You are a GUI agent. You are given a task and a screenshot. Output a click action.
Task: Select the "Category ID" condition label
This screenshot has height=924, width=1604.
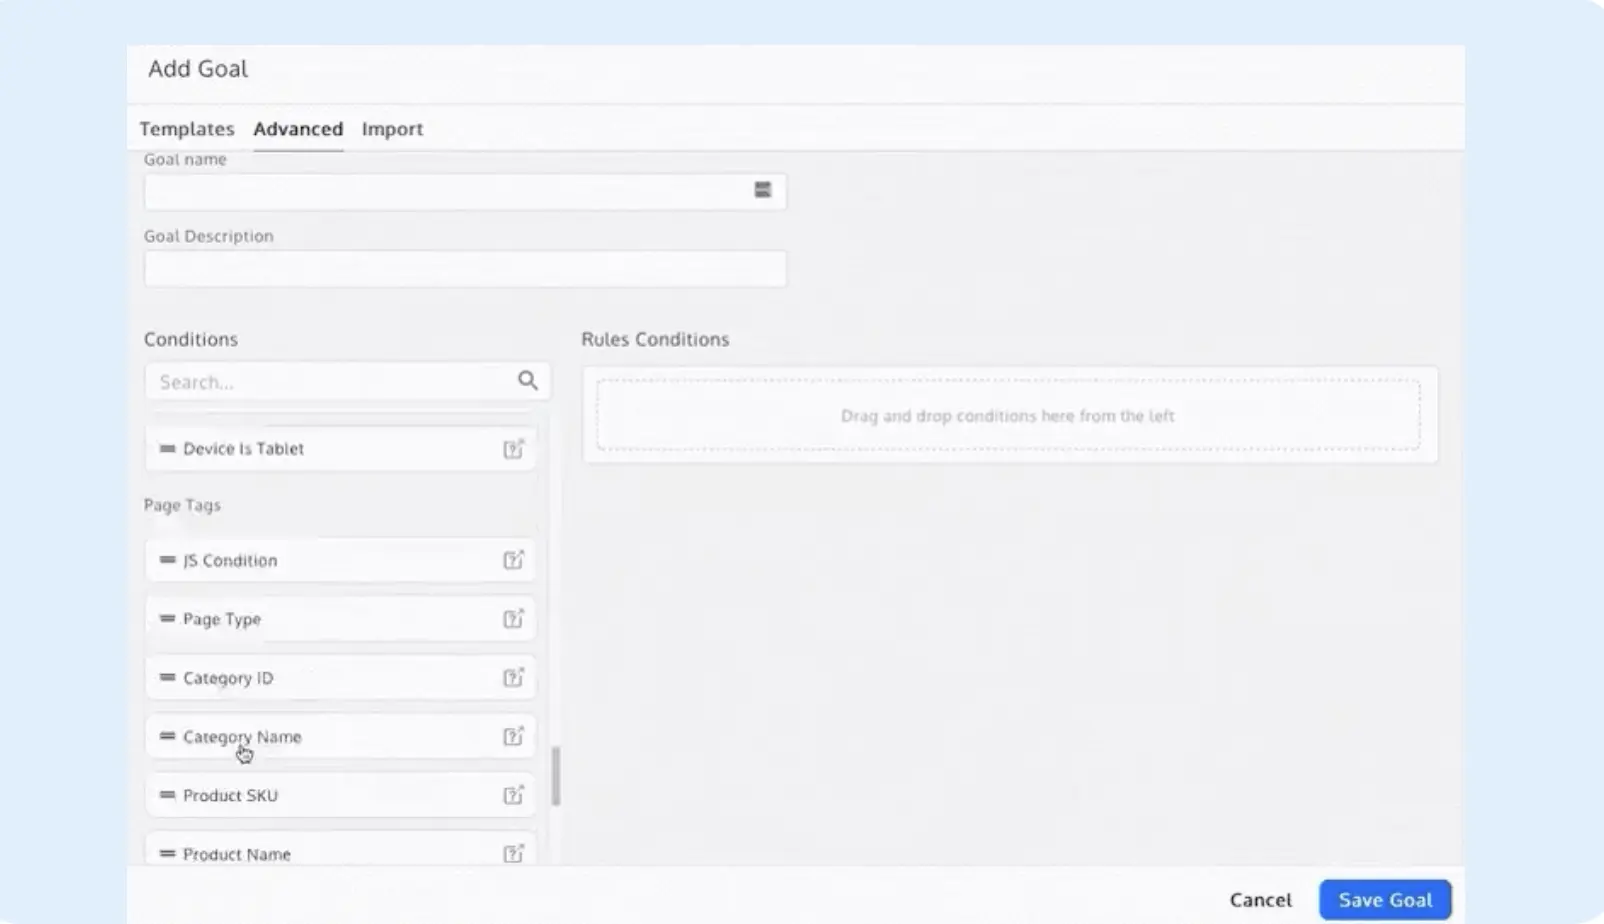(228, 678)
